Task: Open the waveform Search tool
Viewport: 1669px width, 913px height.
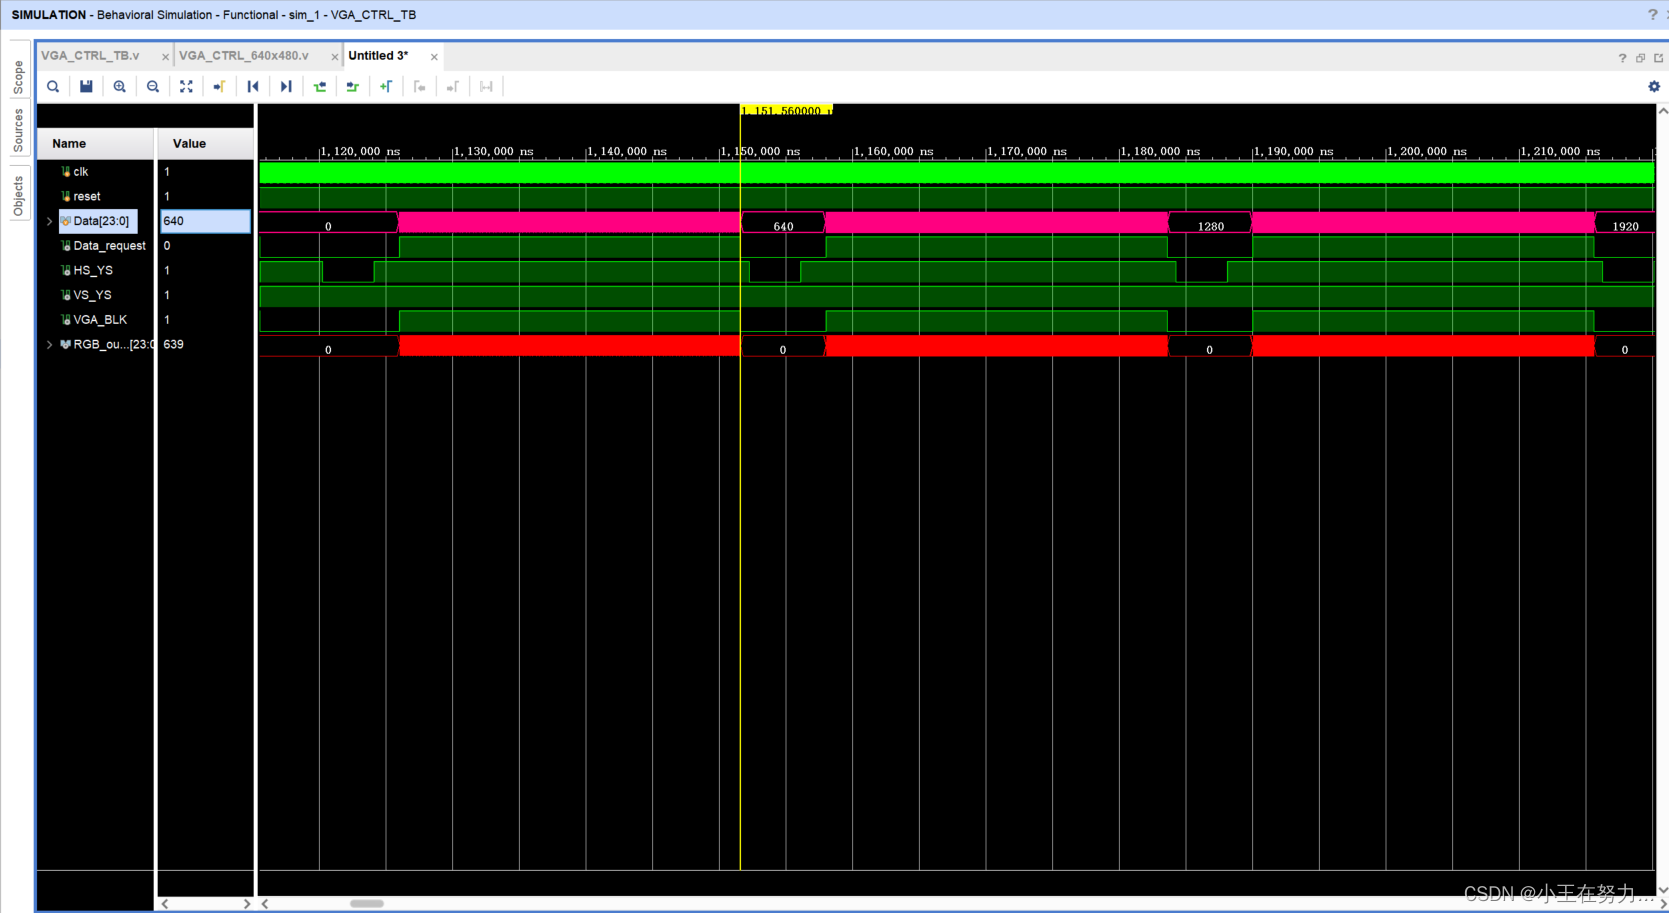Action: tap(53, 87)
